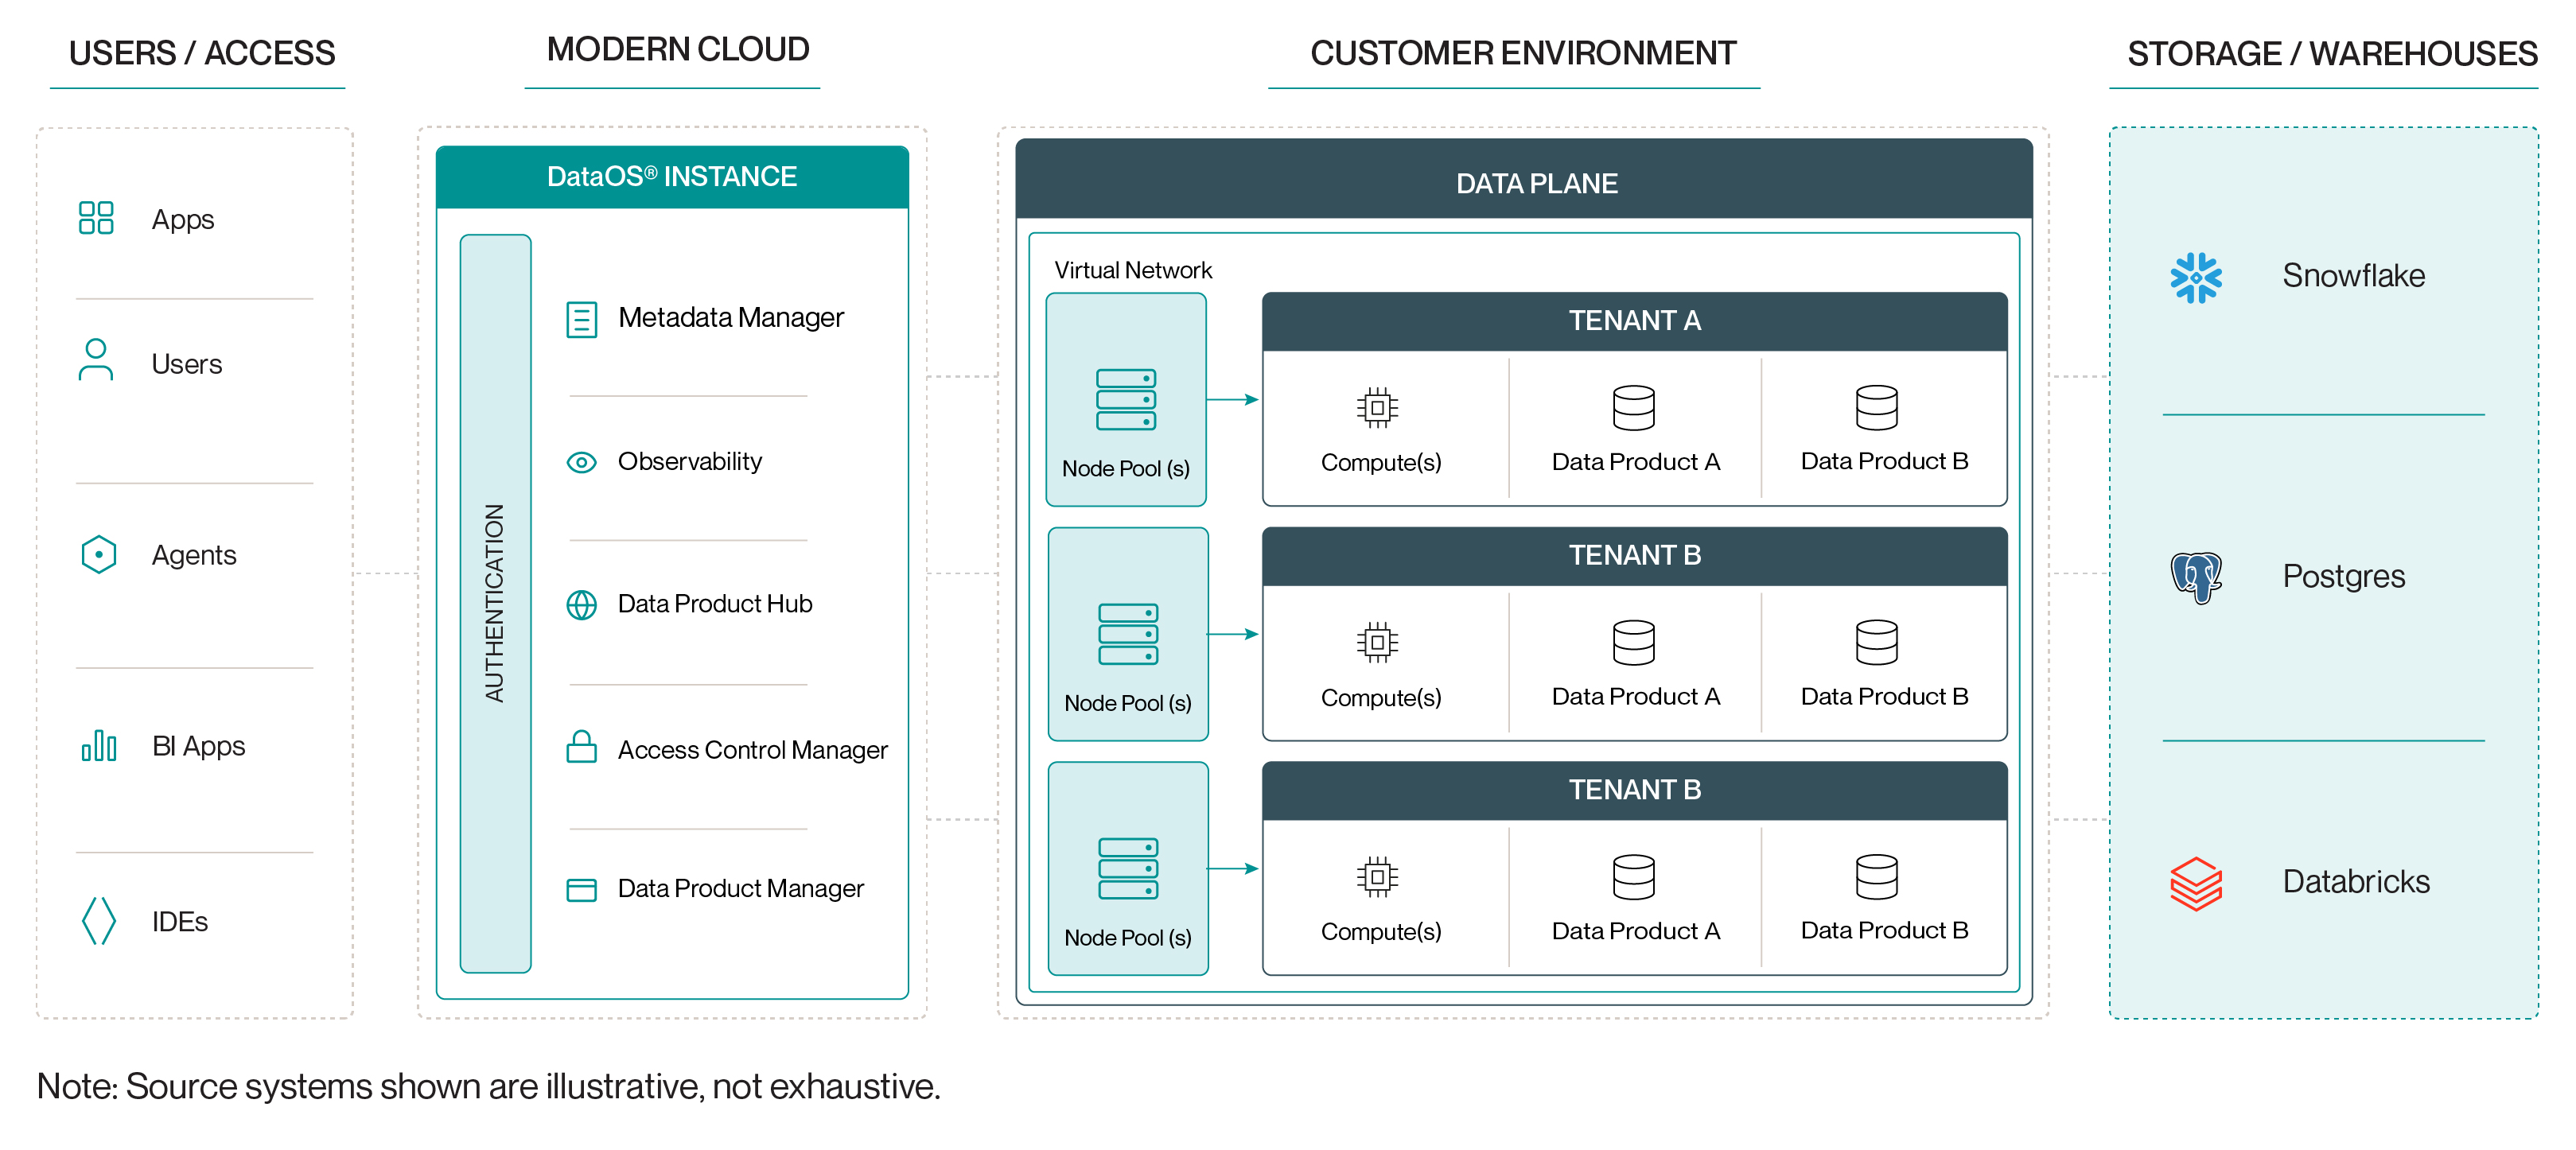The height and width of the screenshot is (1150, 2576).
Task: Click the Postgres elephant logo
Action: click(x=2196, y=577)
